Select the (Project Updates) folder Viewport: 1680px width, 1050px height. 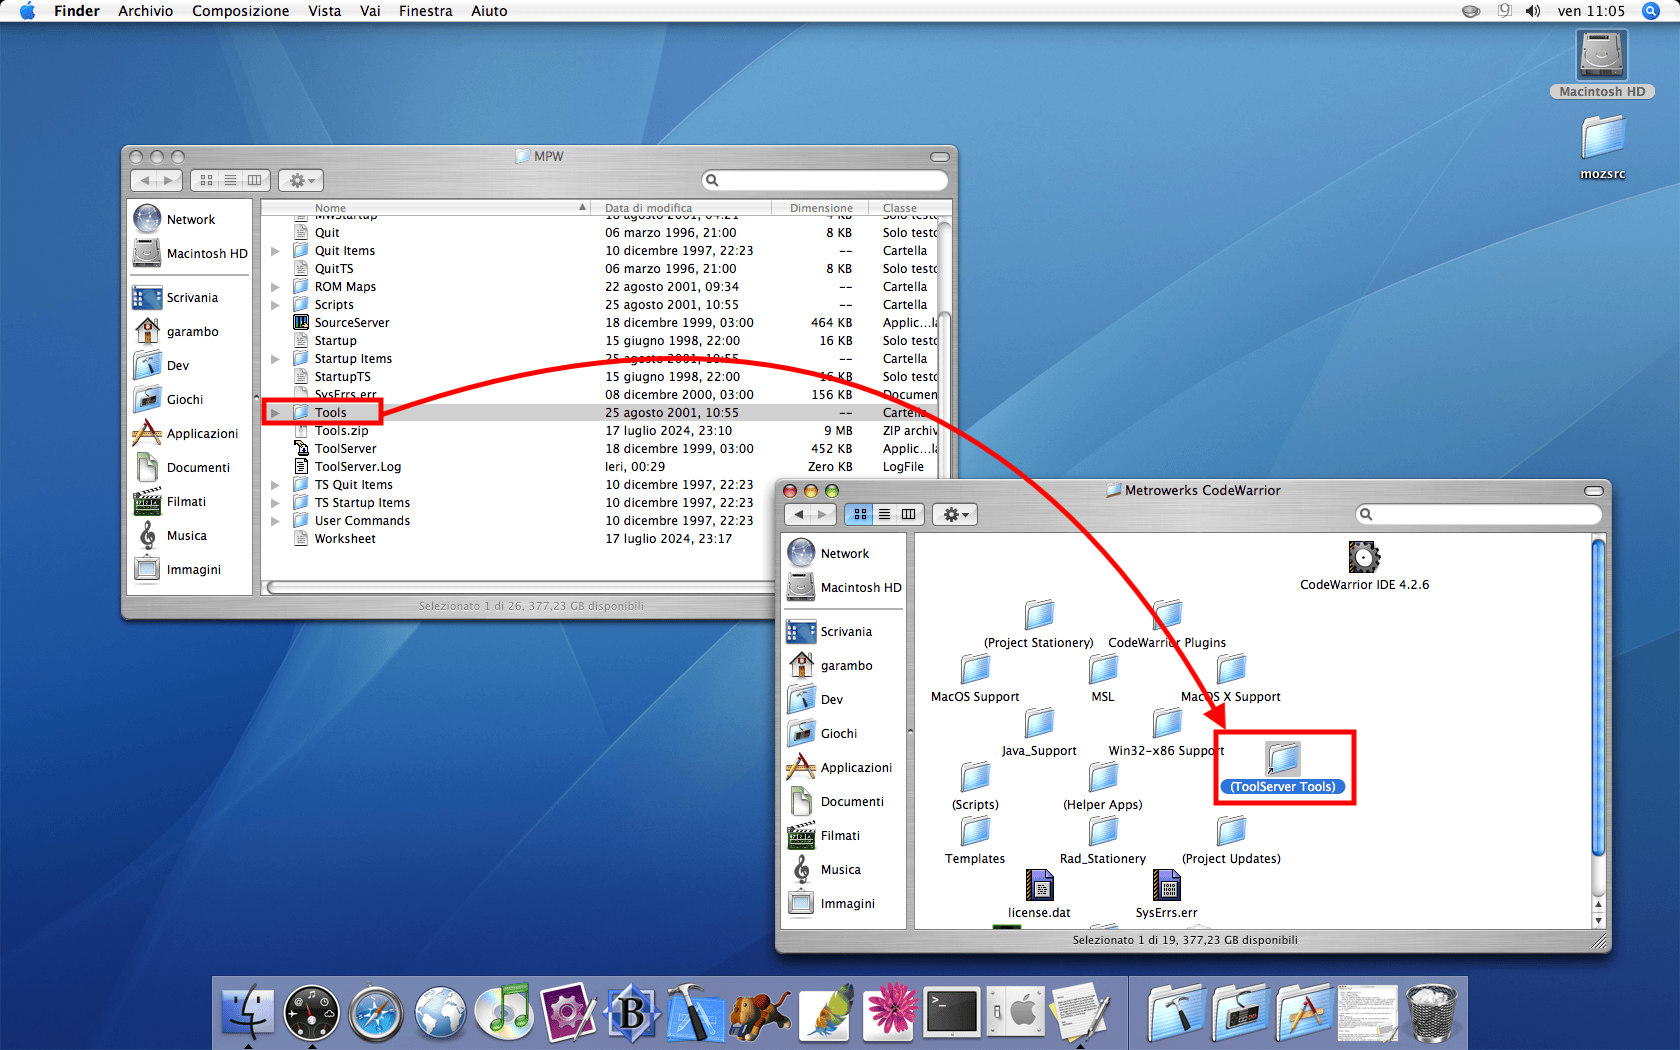pos(1231,830)
